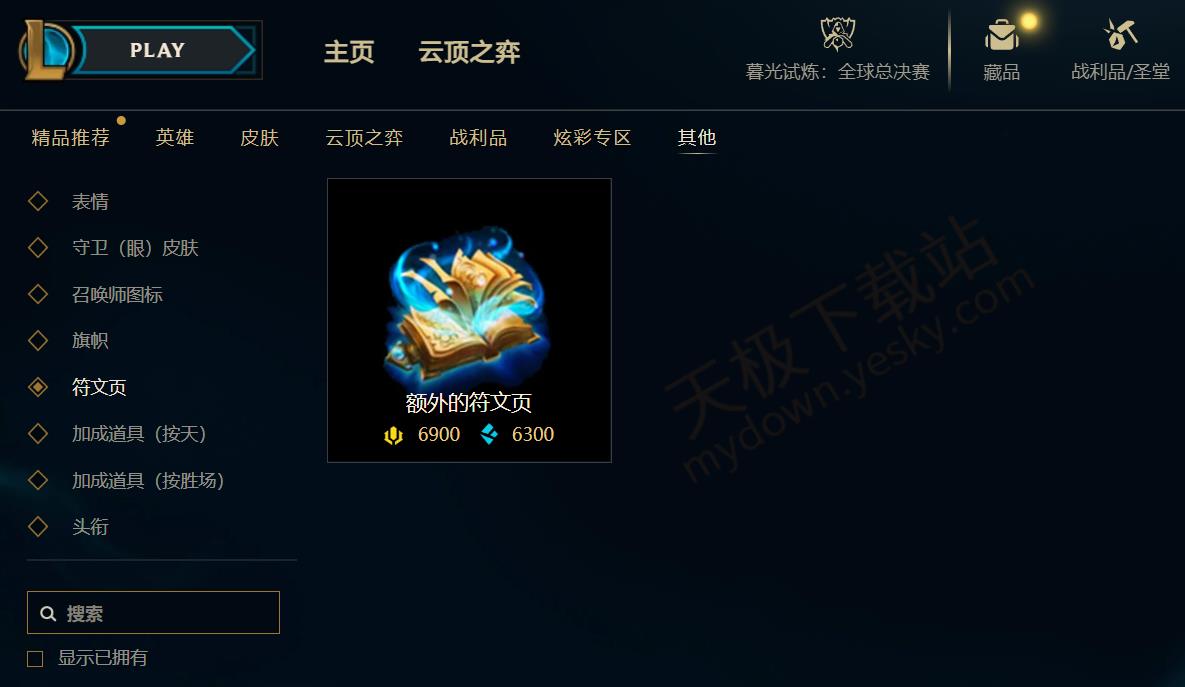Switch to the 皮肤 store tab
The height and width of the screenshot is (687, 1185).
(259, 138)
